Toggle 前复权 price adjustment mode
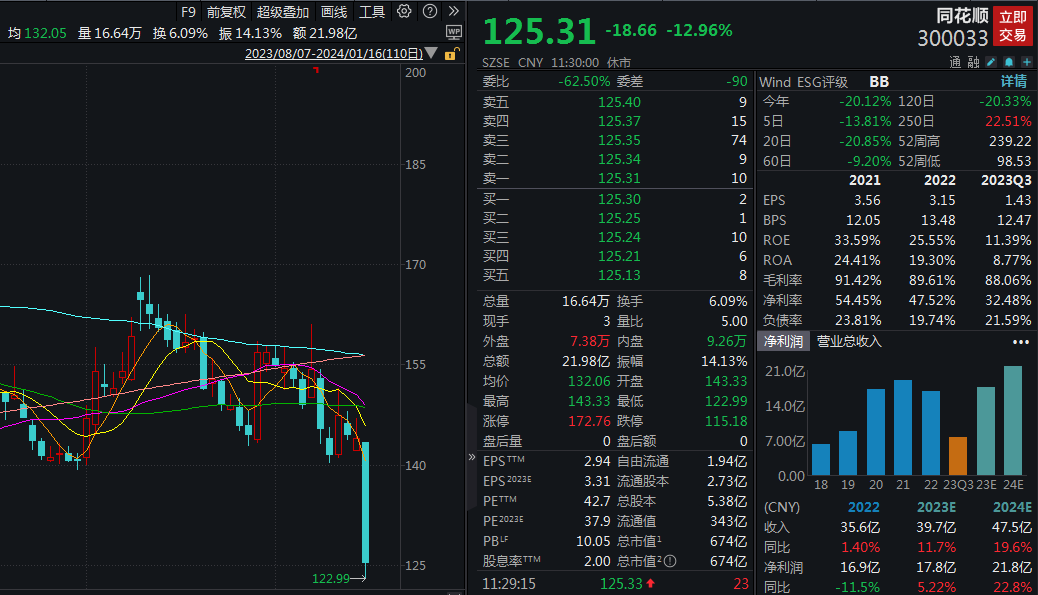 point(226,12)
